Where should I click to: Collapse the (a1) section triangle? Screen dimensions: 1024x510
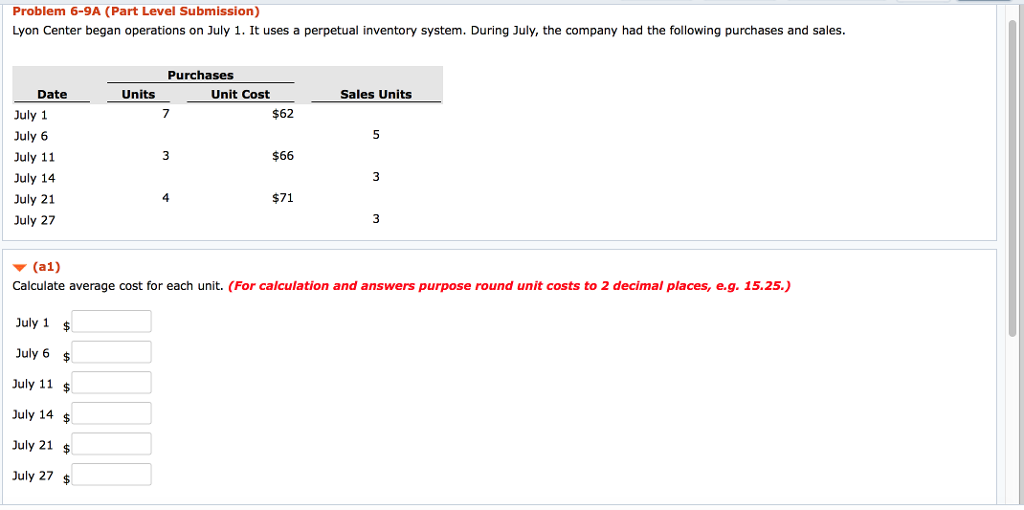[x=20, y=267]
